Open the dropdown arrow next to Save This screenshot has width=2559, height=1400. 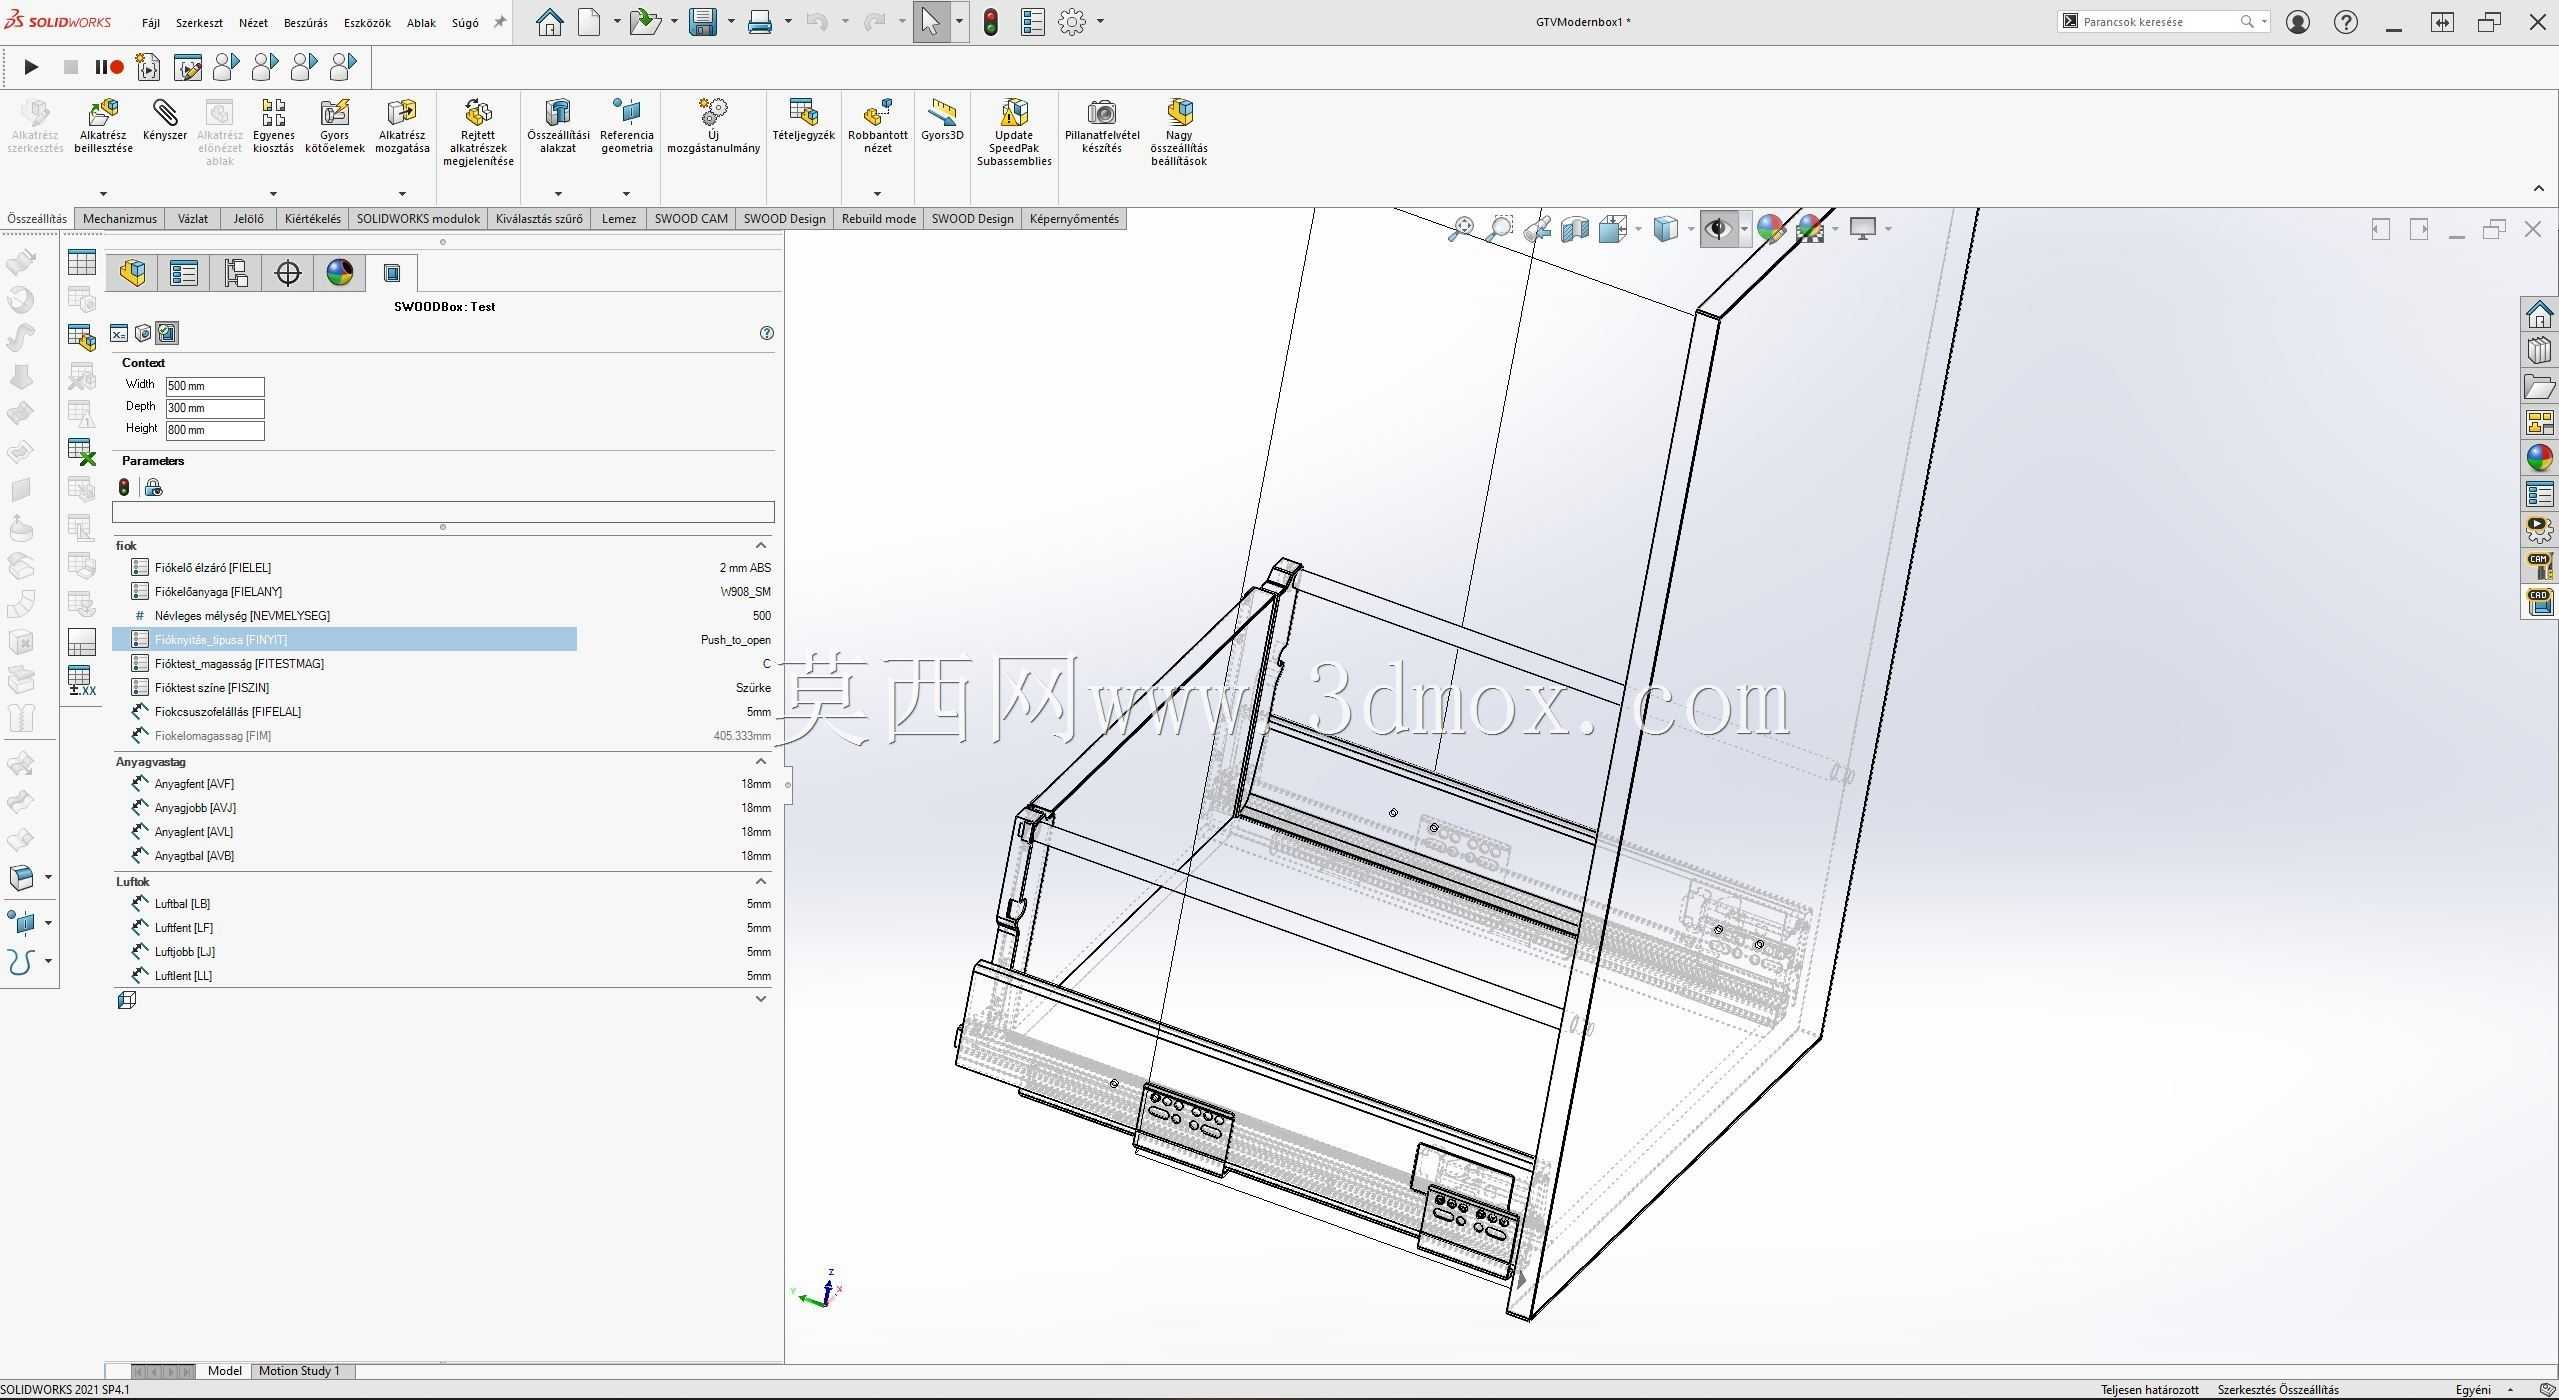pos(731,22)
